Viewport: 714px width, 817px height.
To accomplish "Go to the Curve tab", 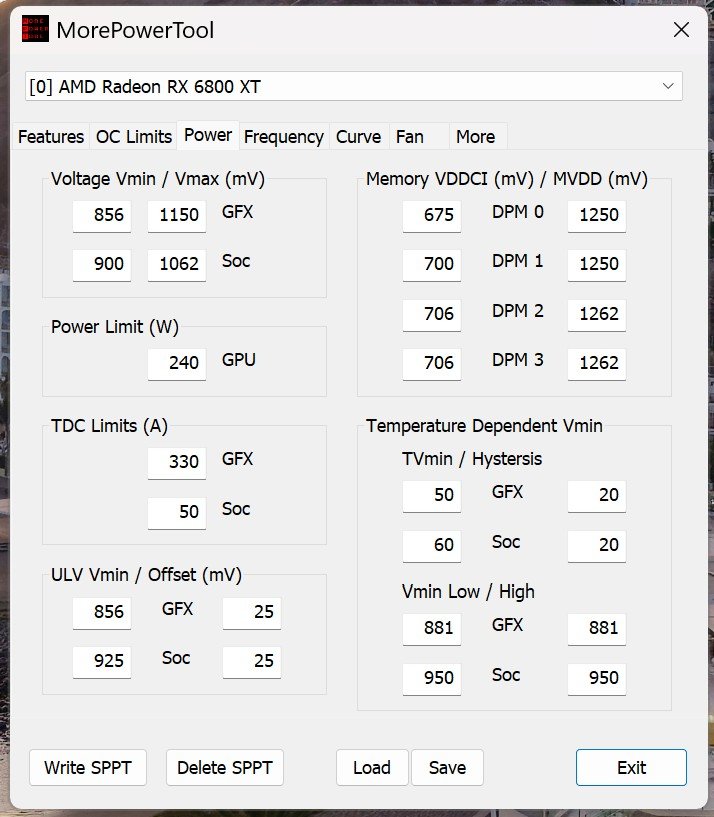I will point(359,137).
